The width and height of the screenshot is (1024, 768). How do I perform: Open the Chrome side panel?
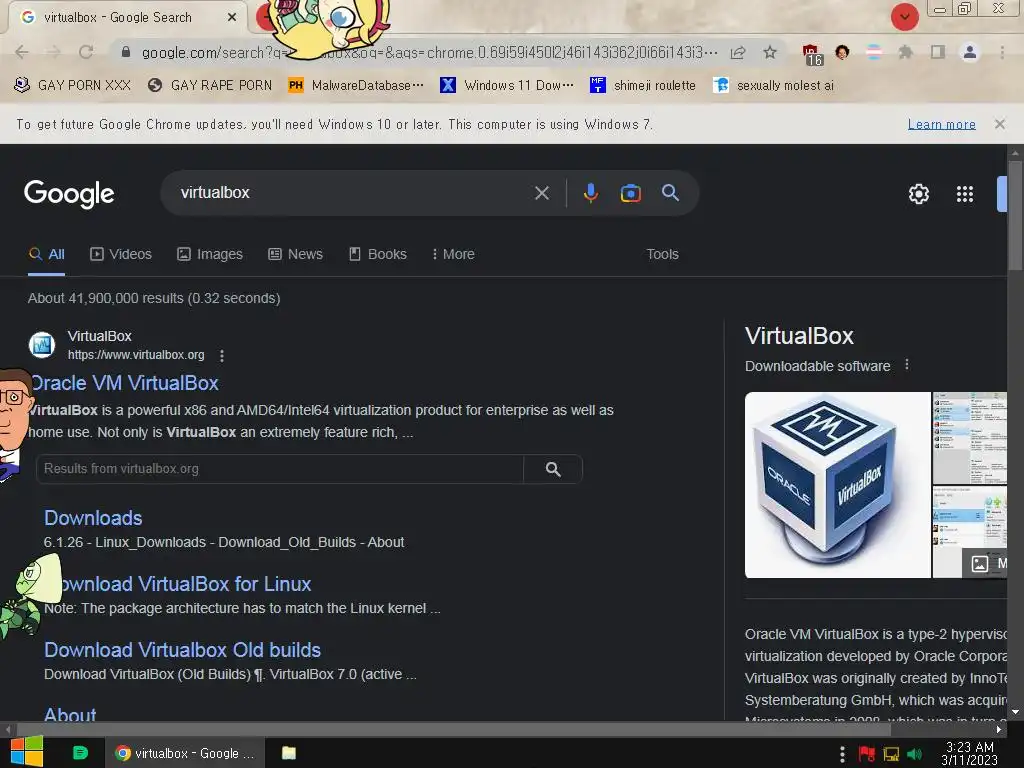938,52
